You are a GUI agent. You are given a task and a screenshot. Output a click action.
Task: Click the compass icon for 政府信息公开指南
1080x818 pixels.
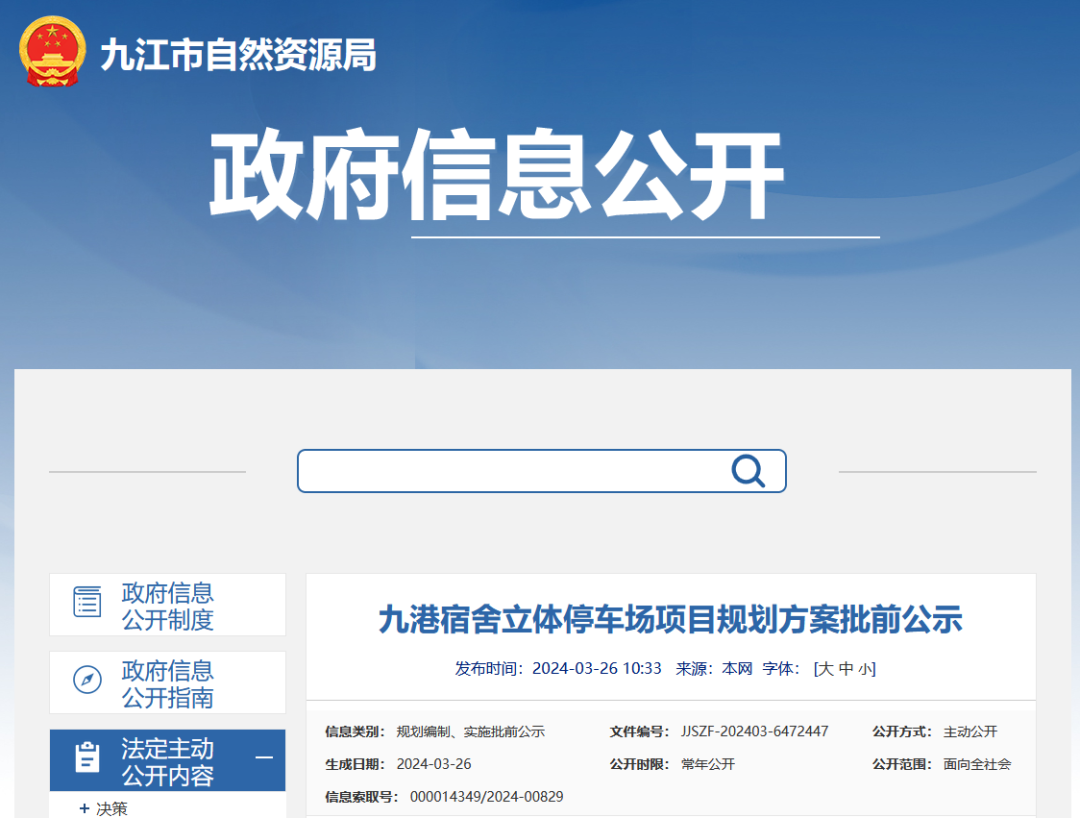[88, 682]
